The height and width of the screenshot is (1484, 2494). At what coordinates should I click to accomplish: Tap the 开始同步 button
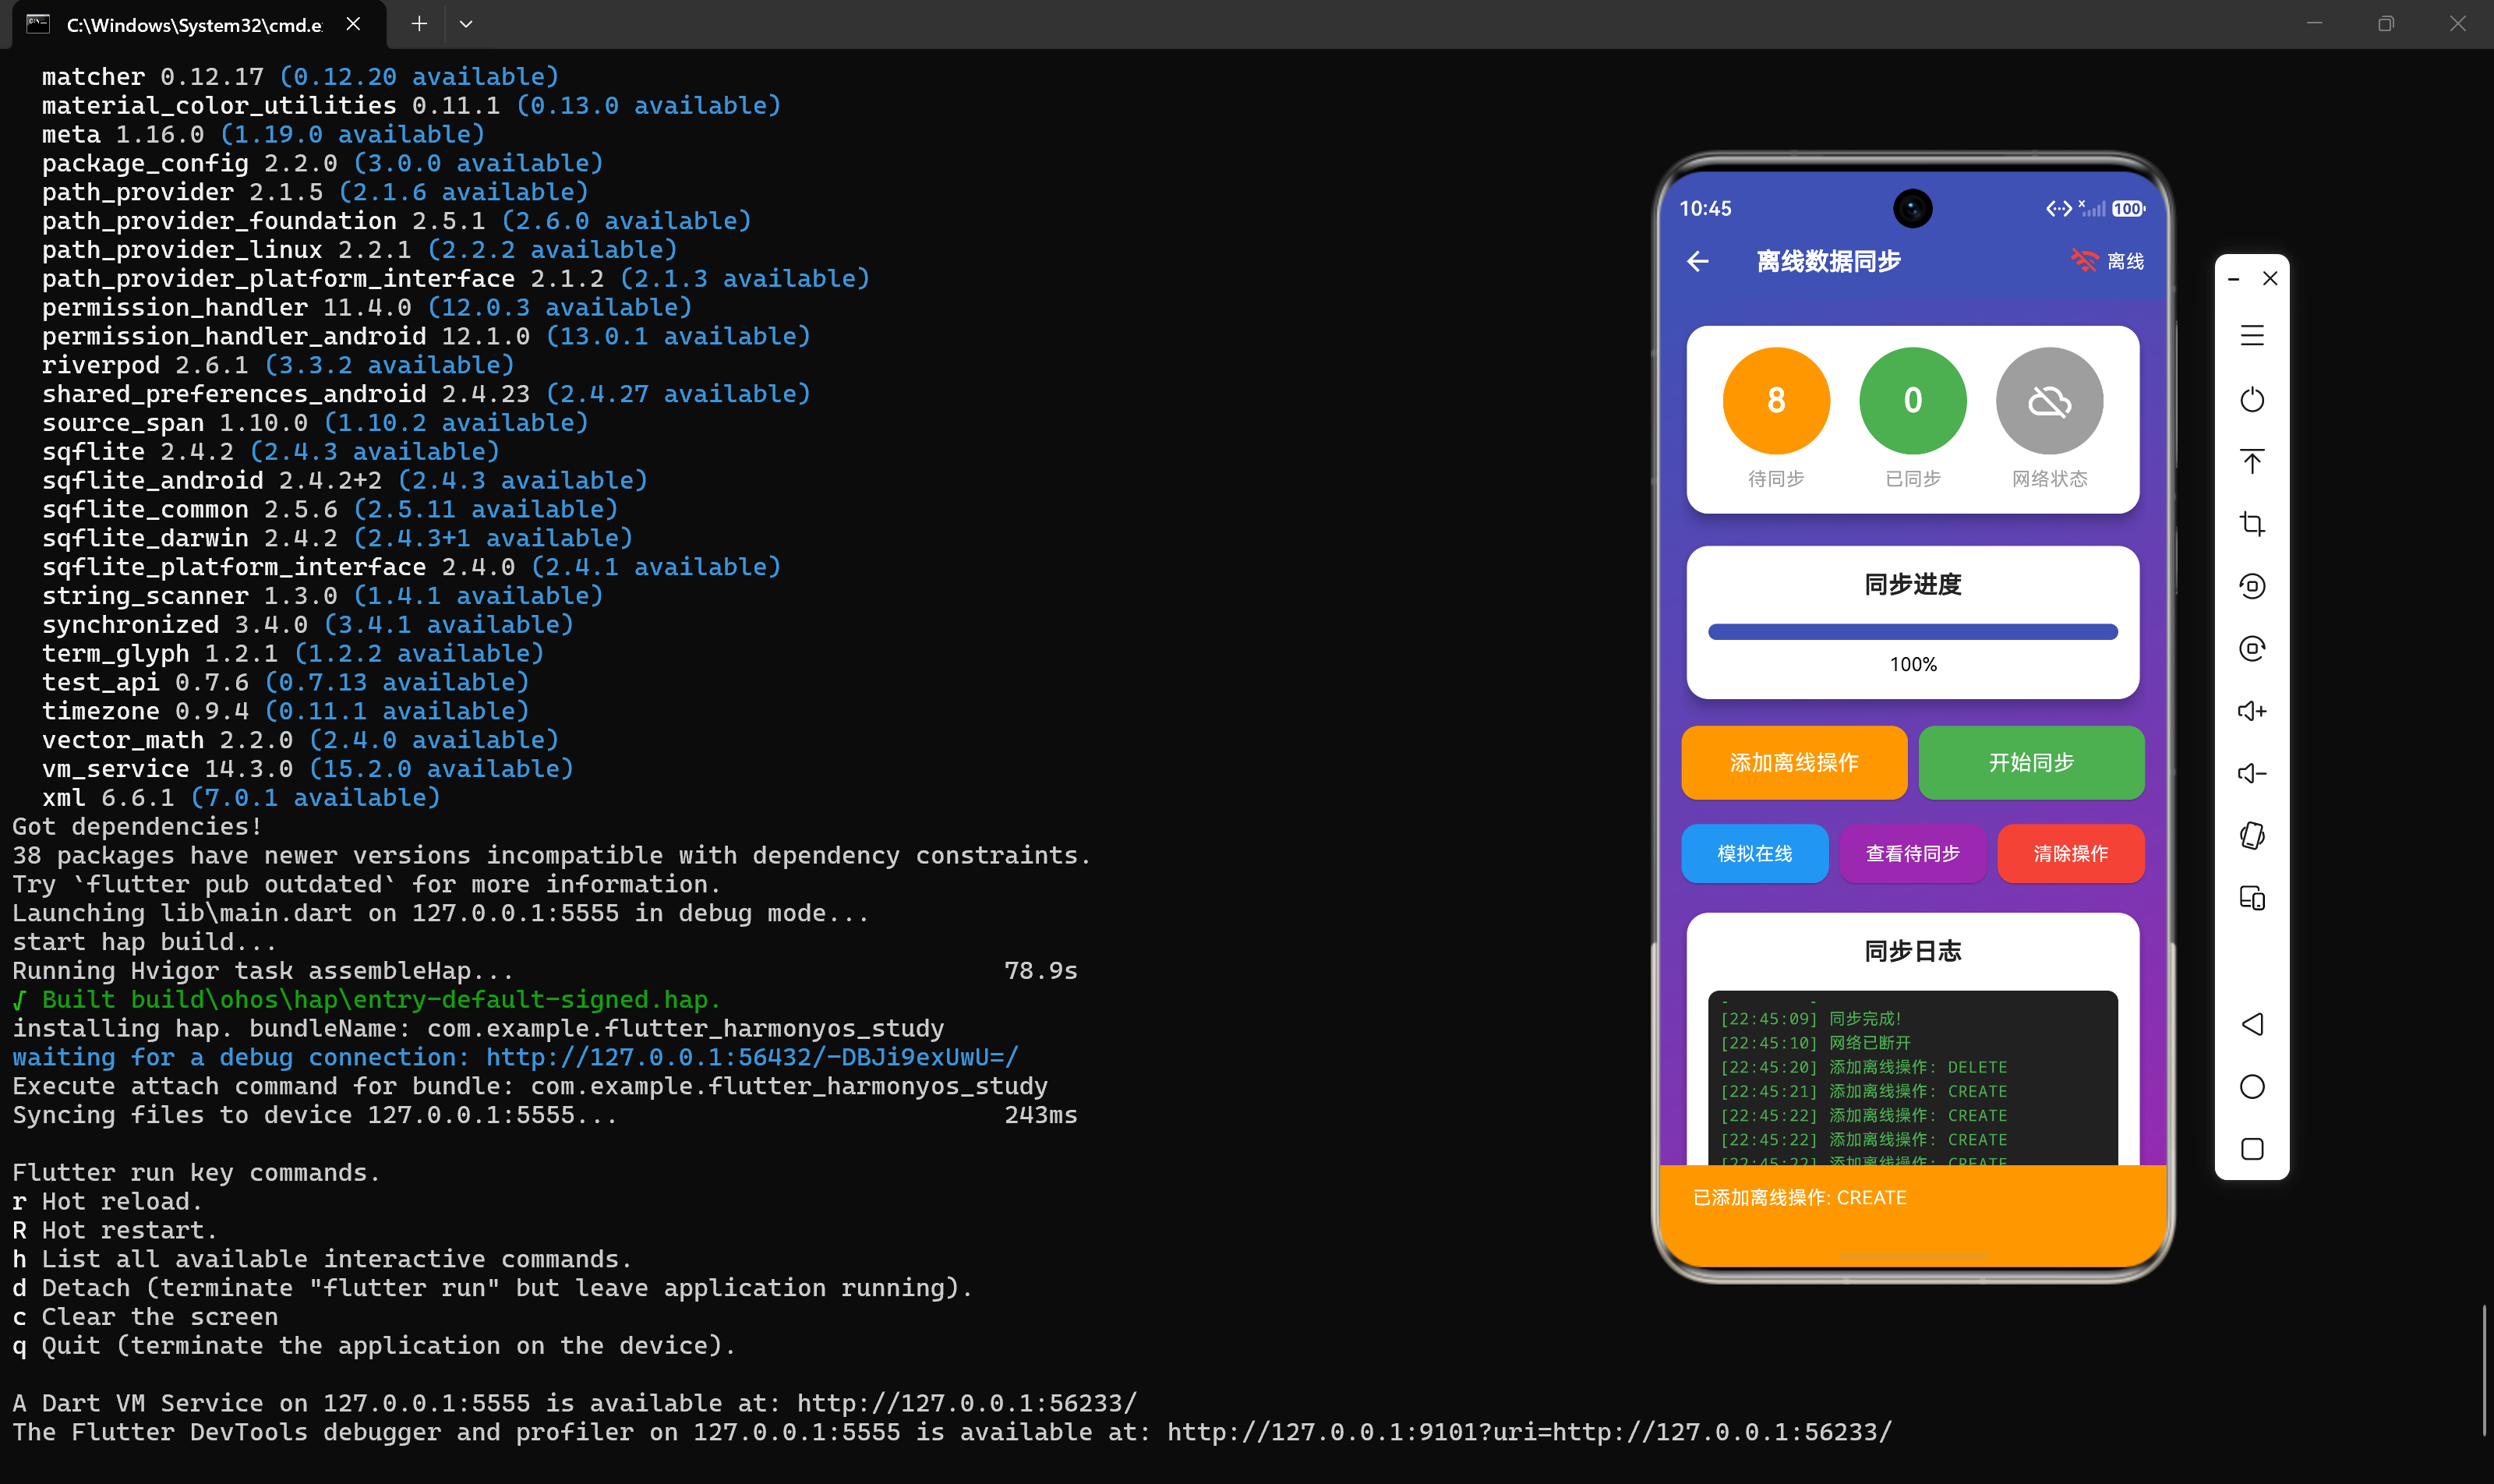[2031, 762]
